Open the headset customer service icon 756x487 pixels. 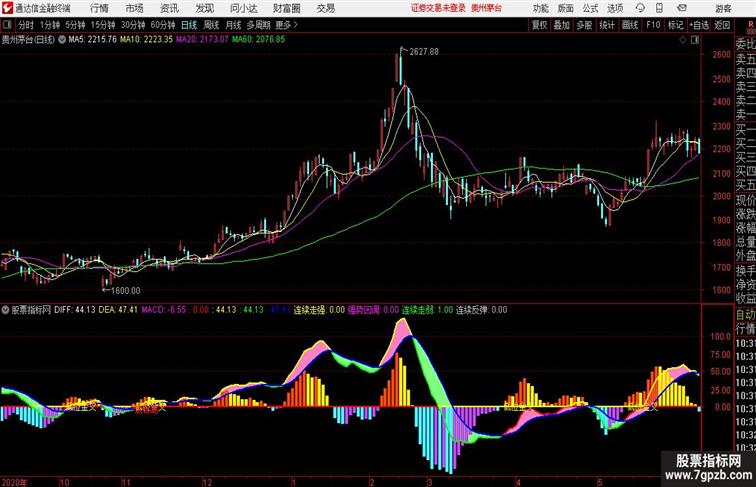click(640, 8)
